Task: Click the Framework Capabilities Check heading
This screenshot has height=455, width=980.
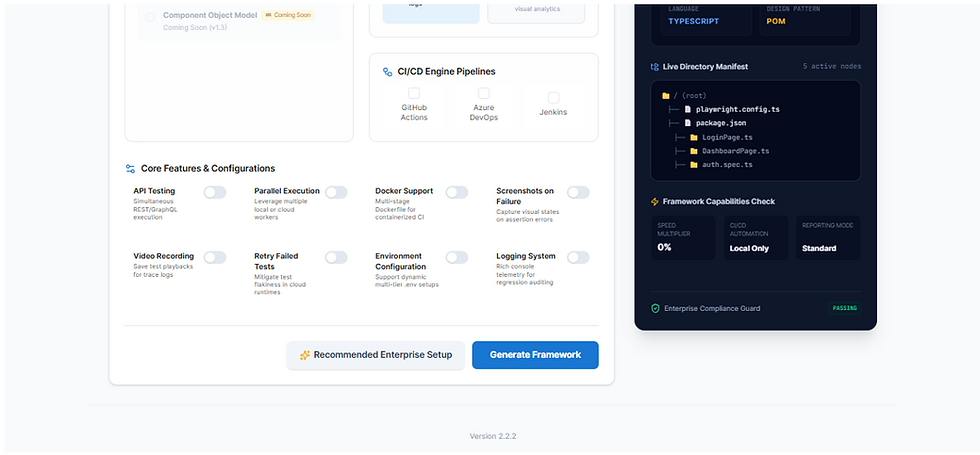Action: pos(719,202)
